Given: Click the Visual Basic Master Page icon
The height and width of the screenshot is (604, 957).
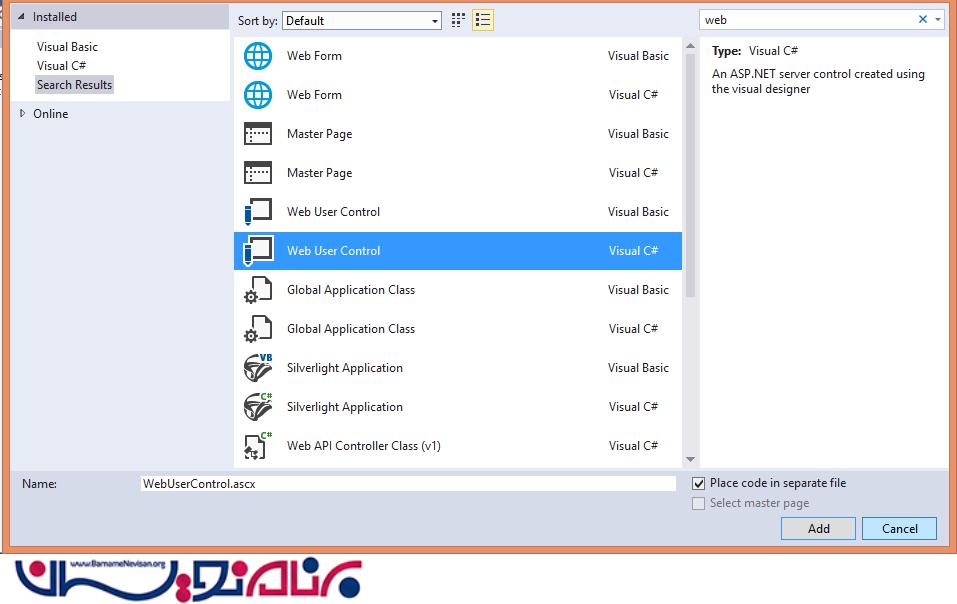Looking at the screenshot, I should click(258, 134).
